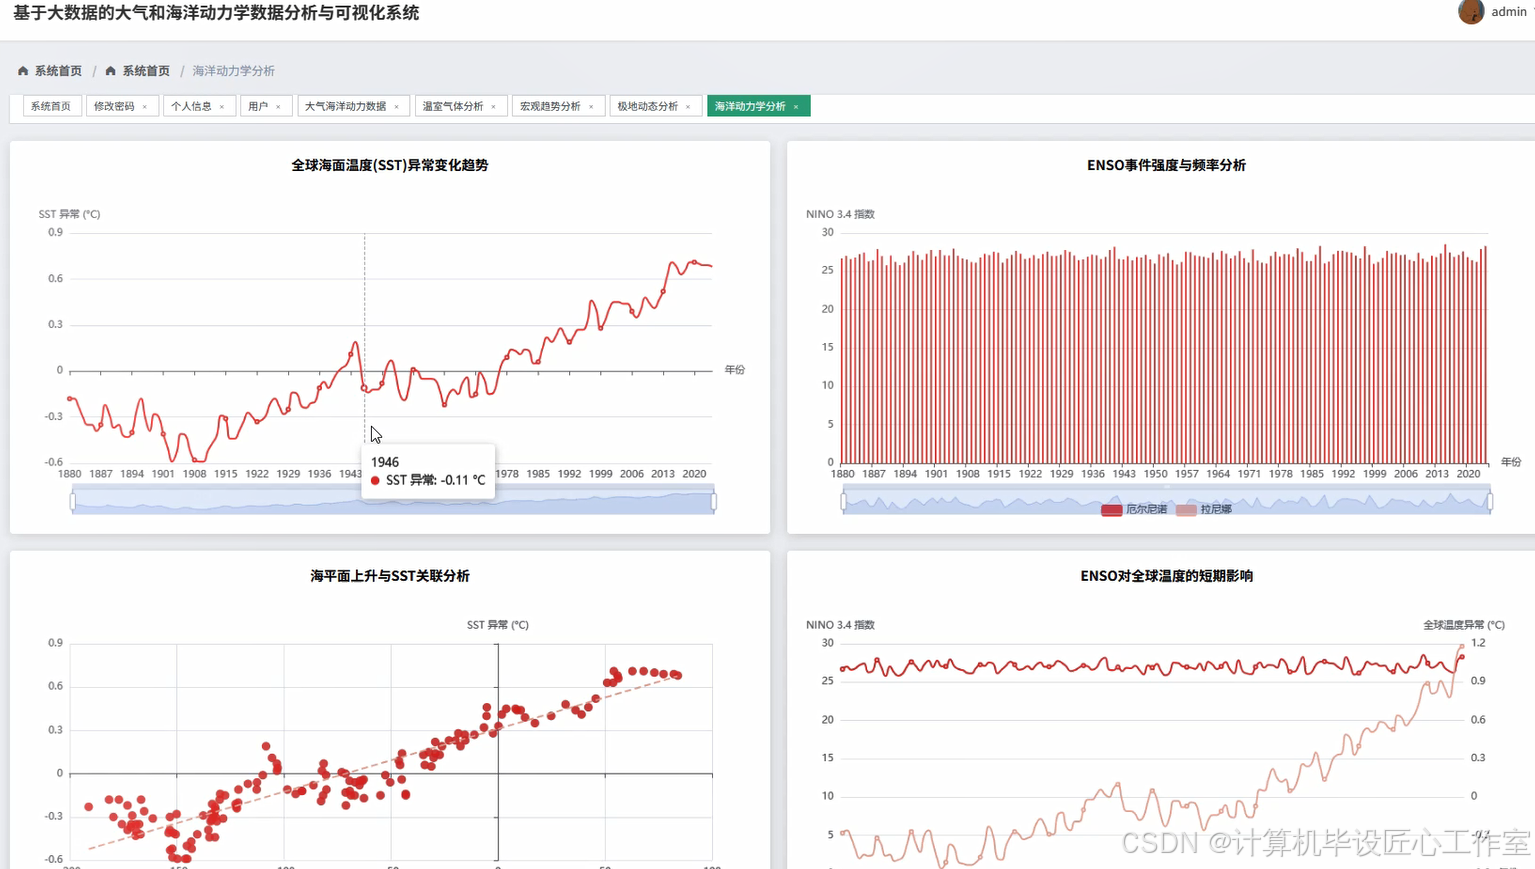Close the 用户 tab

pyautogui.click(x=278, y=107)
